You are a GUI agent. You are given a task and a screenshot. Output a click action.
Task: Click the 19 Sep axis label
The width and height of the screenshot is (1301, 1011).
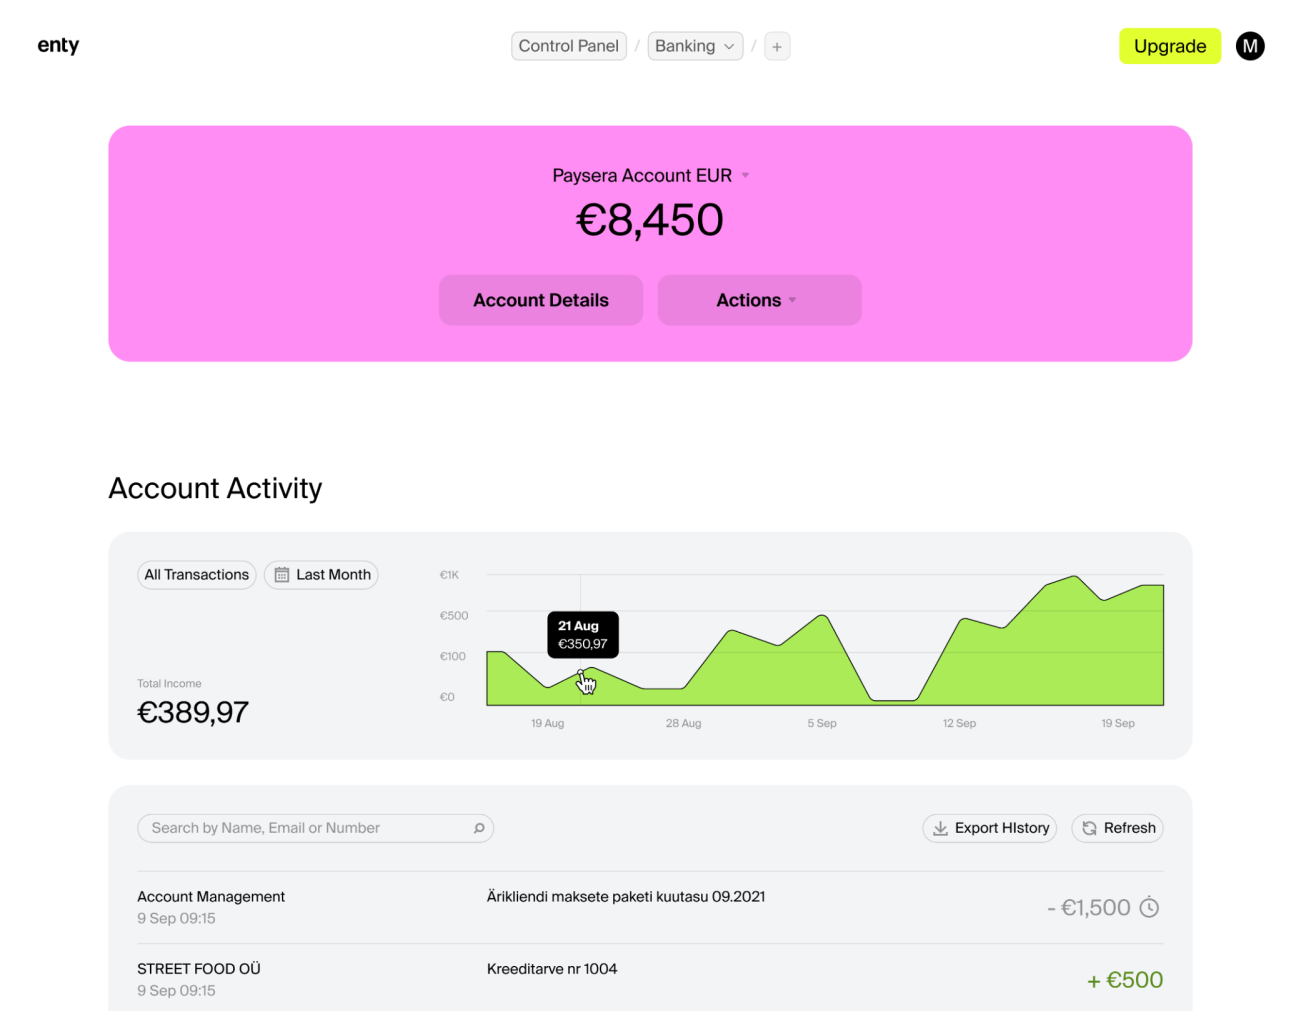pyautogui.click(x=1118, y=723)
